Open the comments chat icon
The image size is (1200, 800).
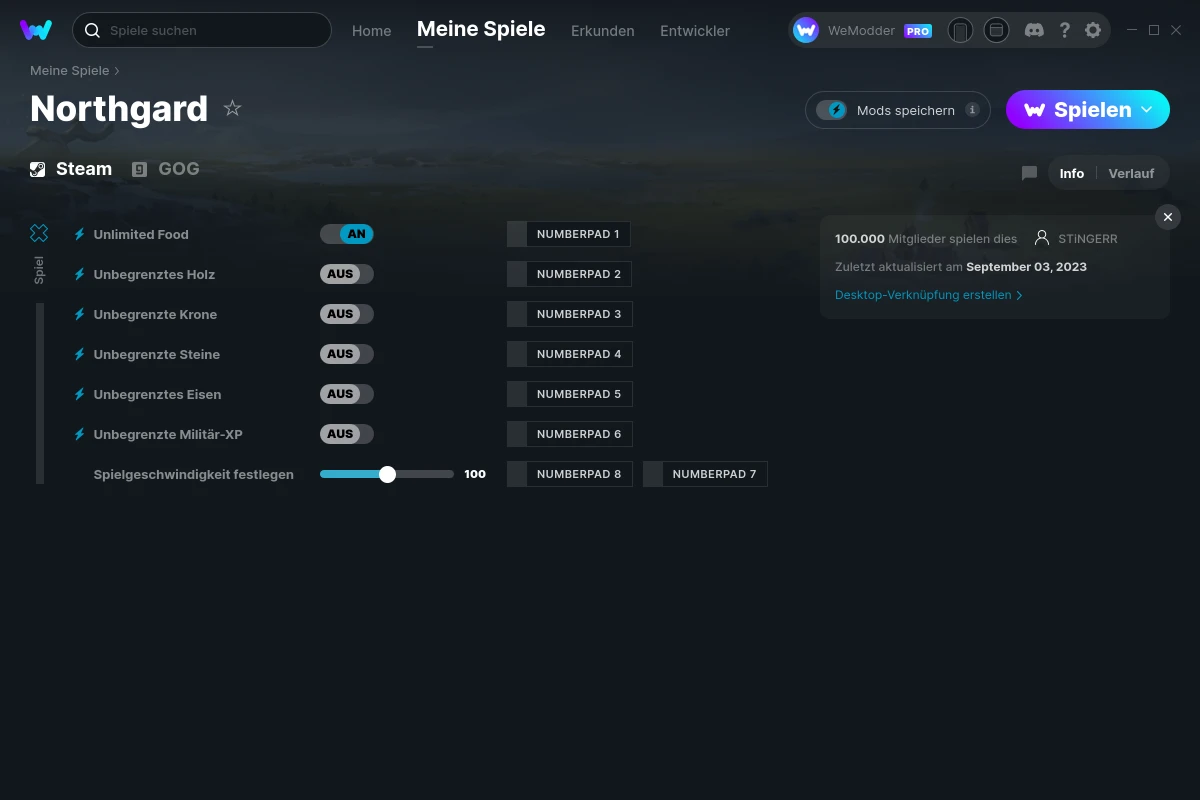coord(1029,173)
